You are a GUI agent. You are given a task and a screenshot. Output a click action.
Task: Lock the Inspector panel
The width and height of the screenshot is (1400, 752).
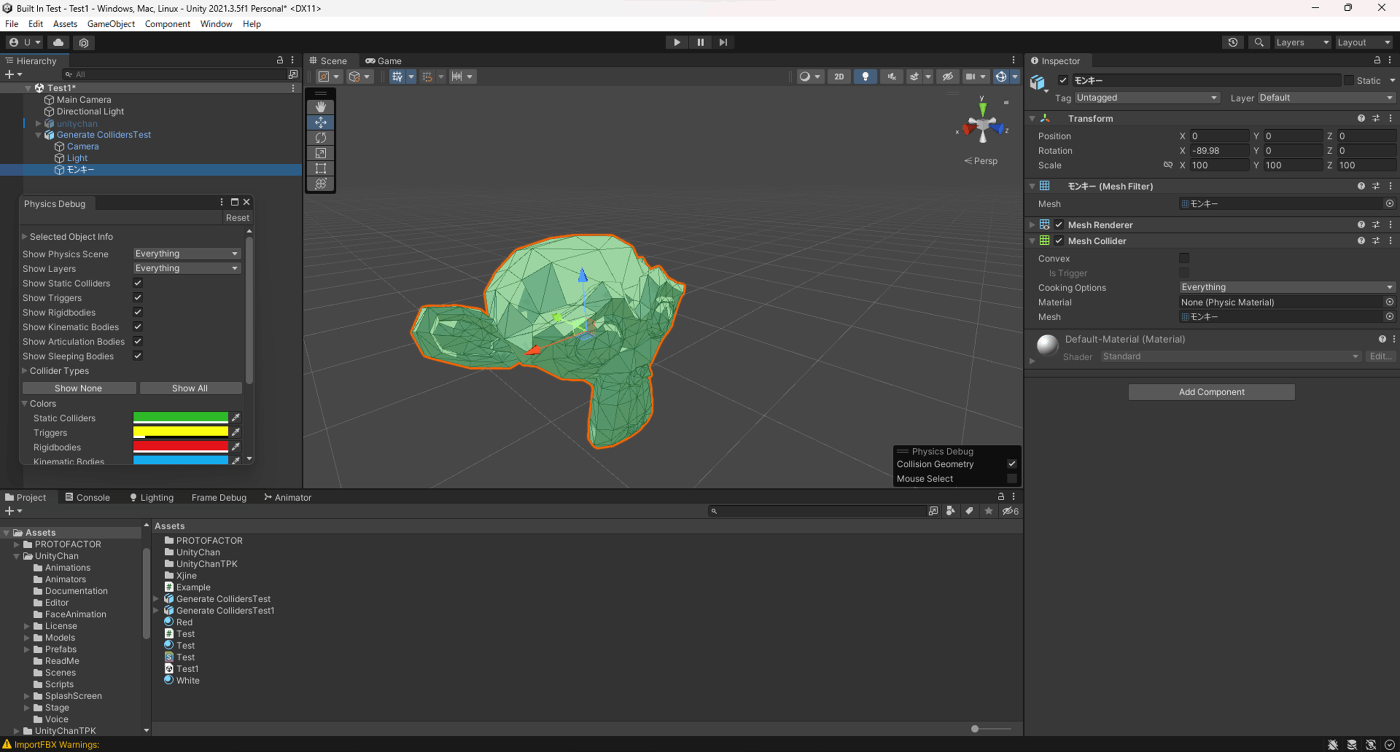coord(1375,61)
